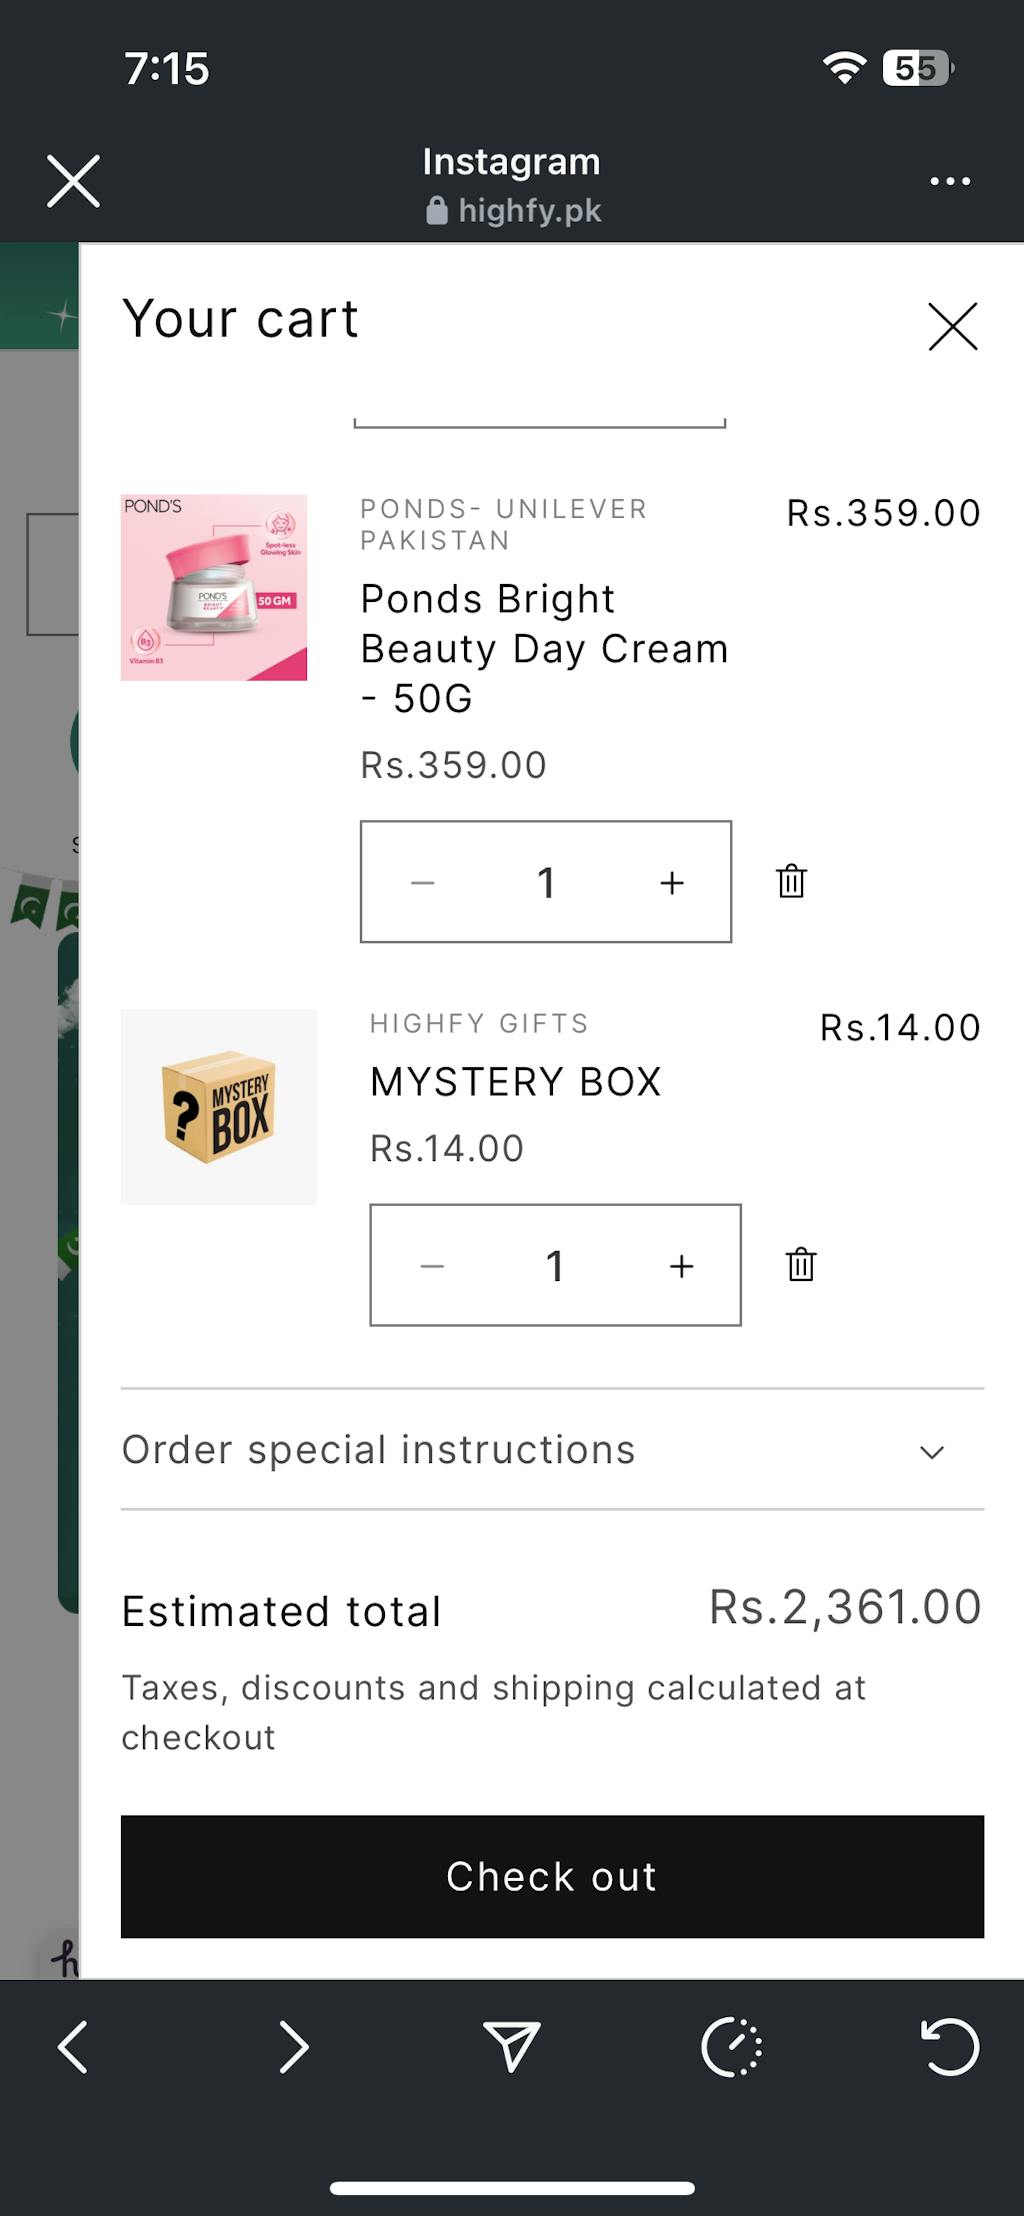
Task: Delete Ponds Bright Beauty Day Cream from cart
Action: pos(791,881)
